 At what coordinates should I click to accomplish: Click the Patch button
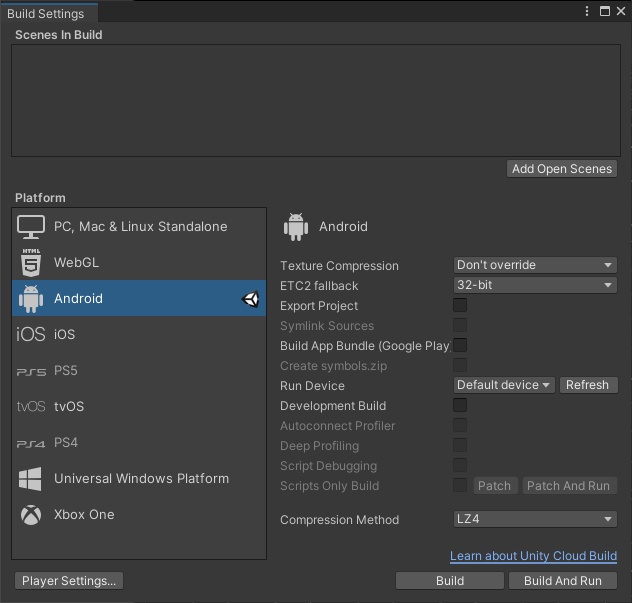[x=495, y=486]
